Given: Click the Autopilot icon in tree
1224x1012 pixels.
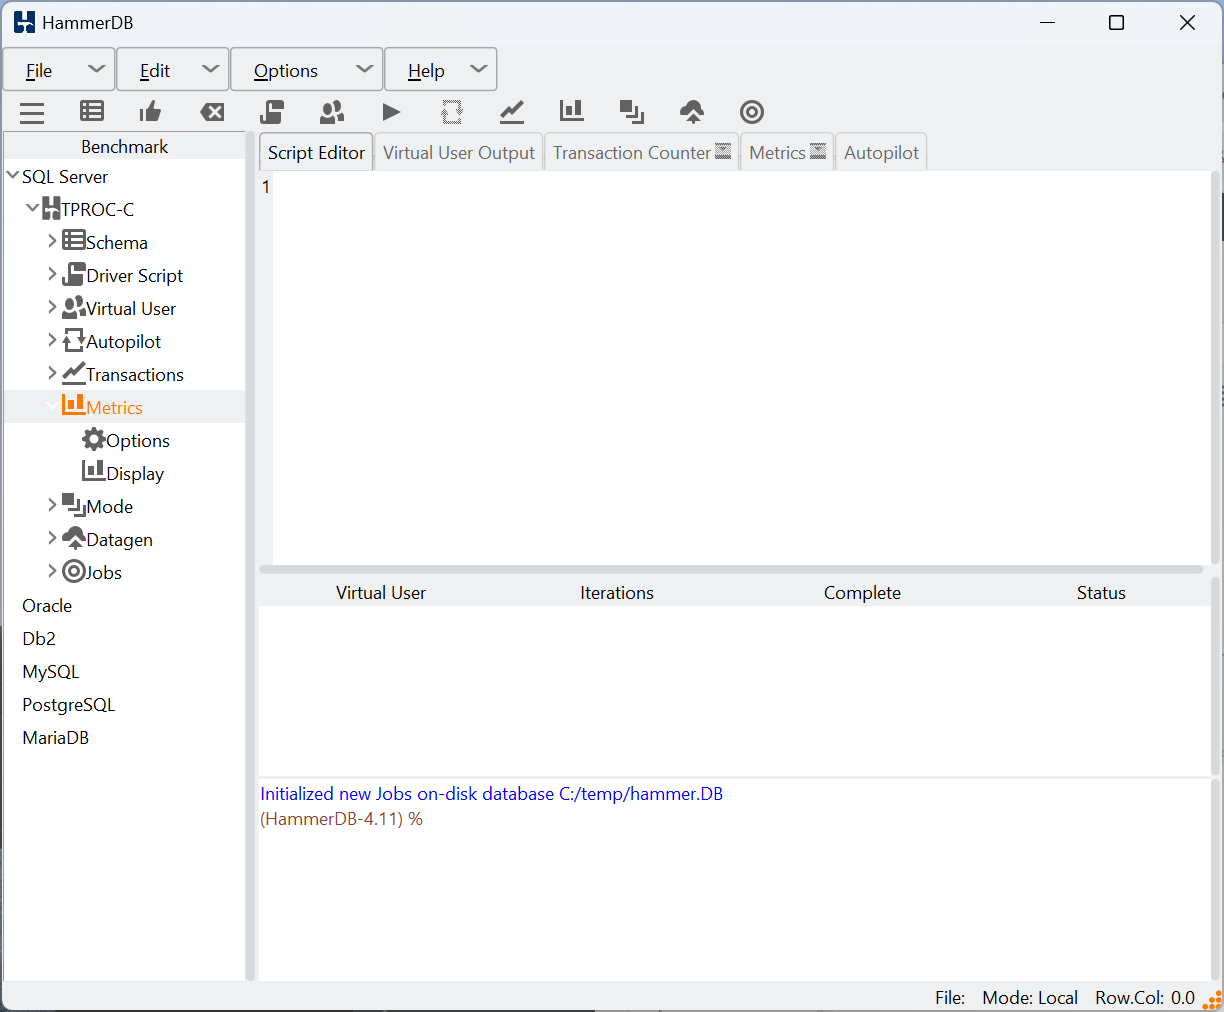Looking at the screenshot, I should (73, 340).
